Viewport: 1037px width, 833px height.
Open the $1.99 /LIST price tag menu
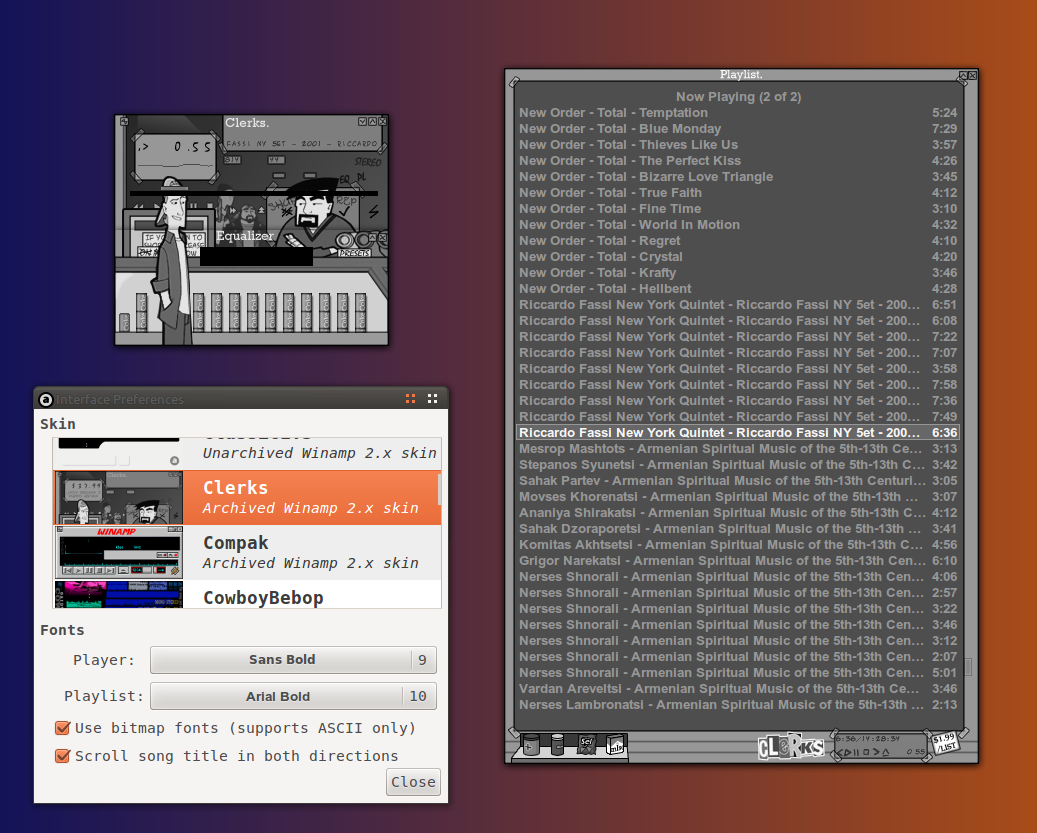944,743
